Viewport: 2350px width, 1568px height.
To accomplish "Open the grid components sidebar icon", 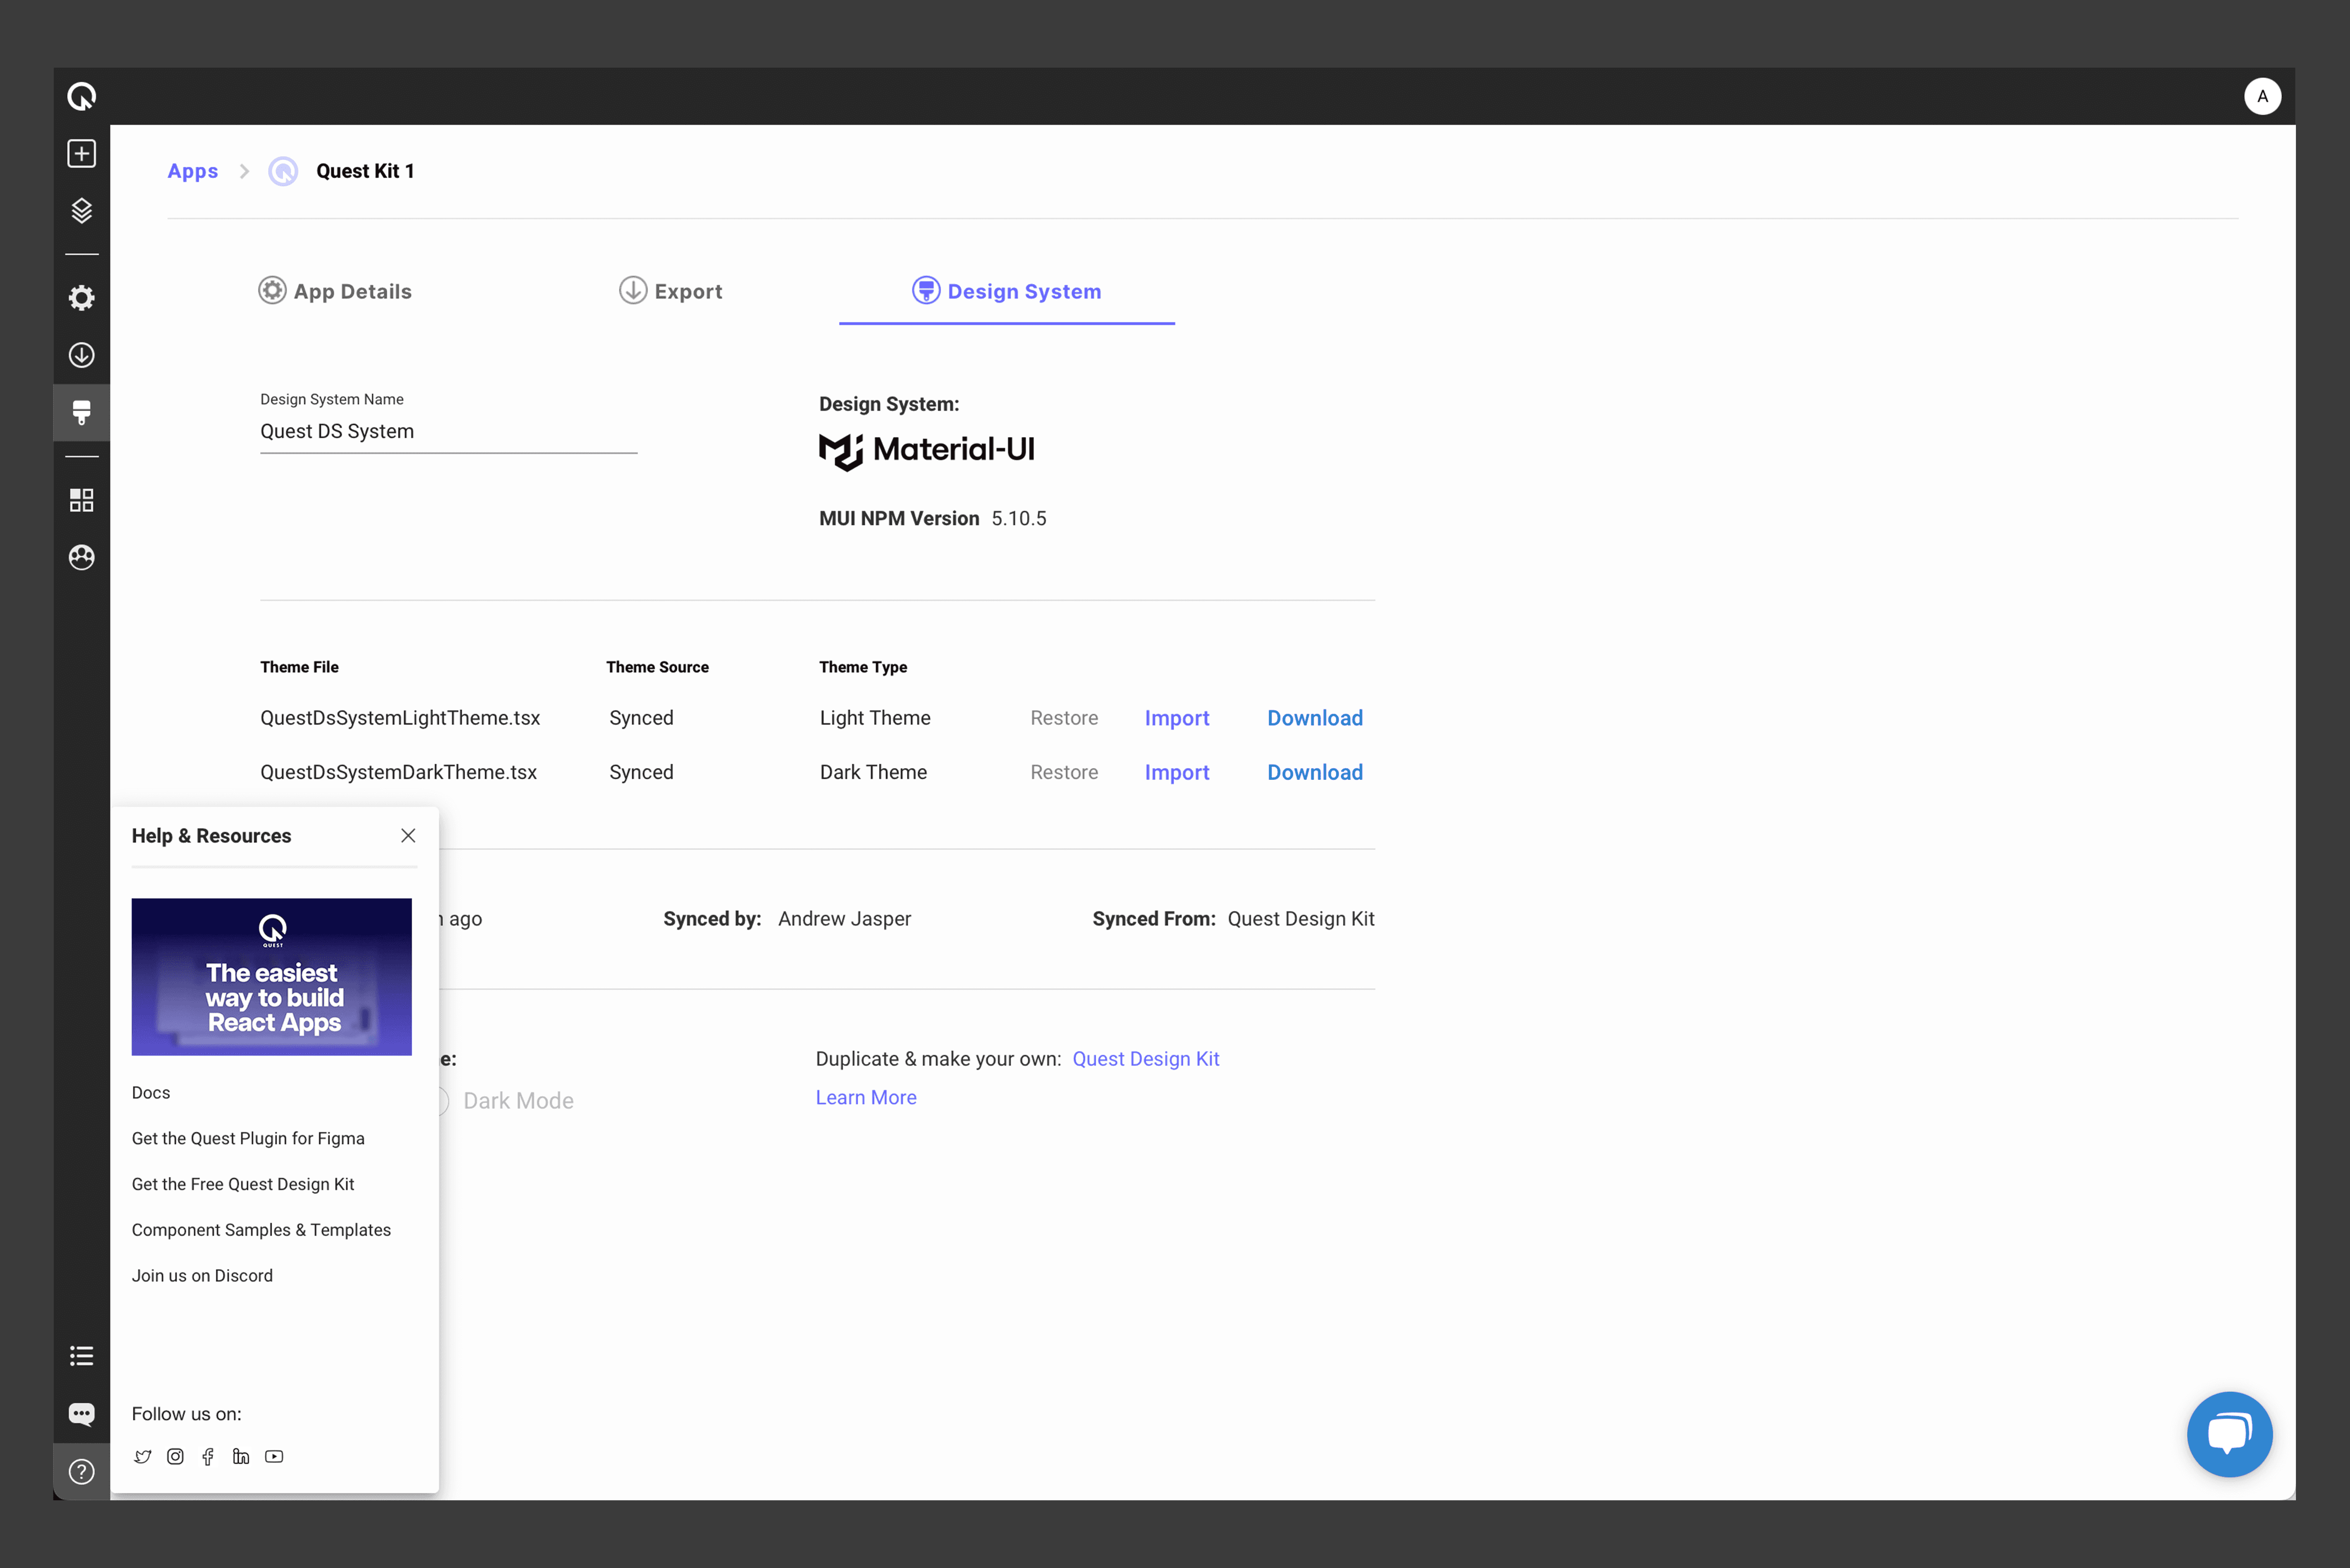I will [x=81, y=500].
